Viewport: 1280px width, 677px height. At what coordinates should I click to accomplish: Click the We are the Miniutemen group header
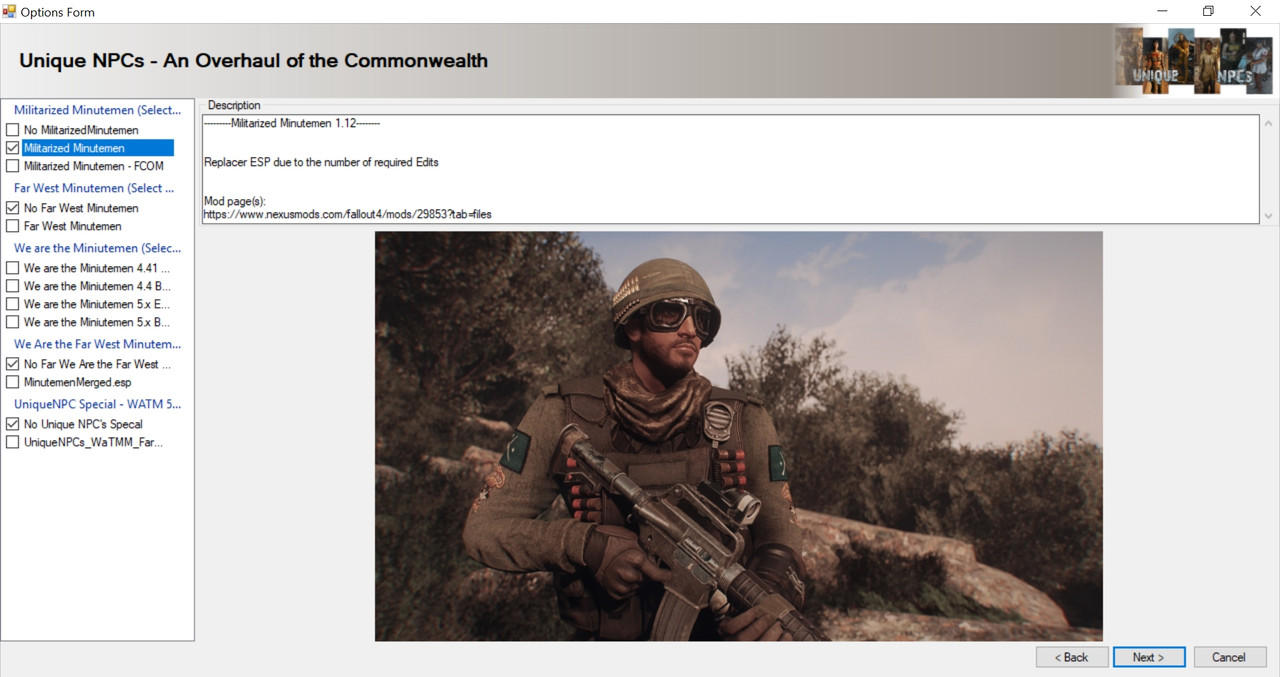tap(97, 248)
